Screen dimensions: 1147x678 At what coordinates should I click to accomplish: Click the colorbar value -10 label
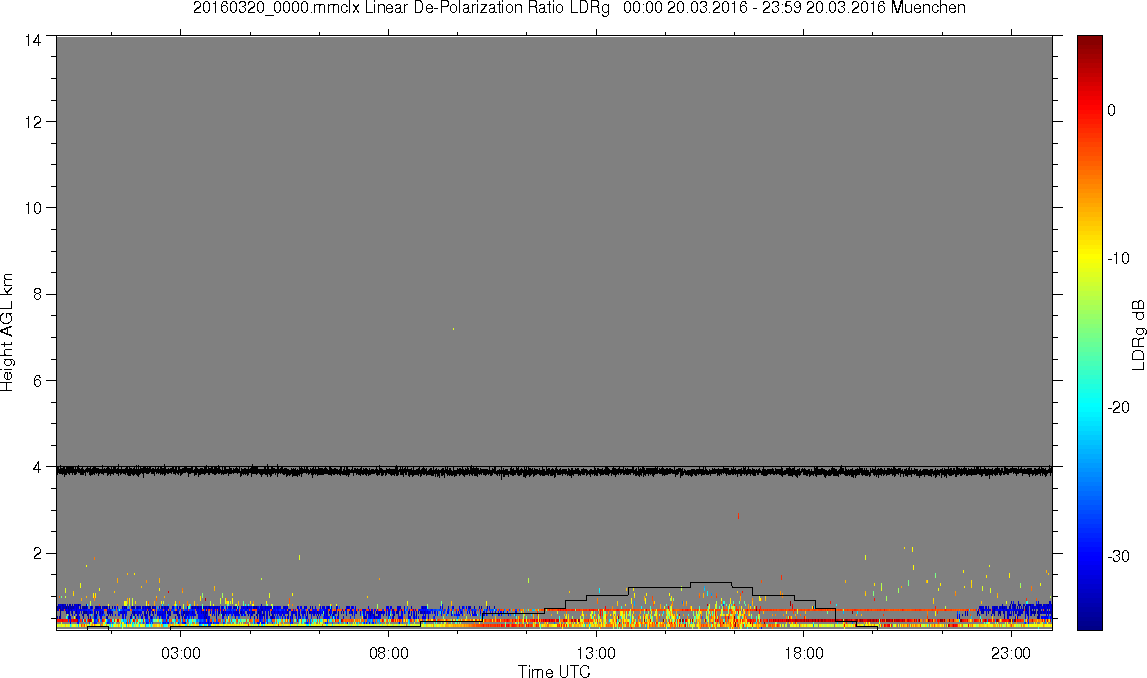tap(1118, 258)
